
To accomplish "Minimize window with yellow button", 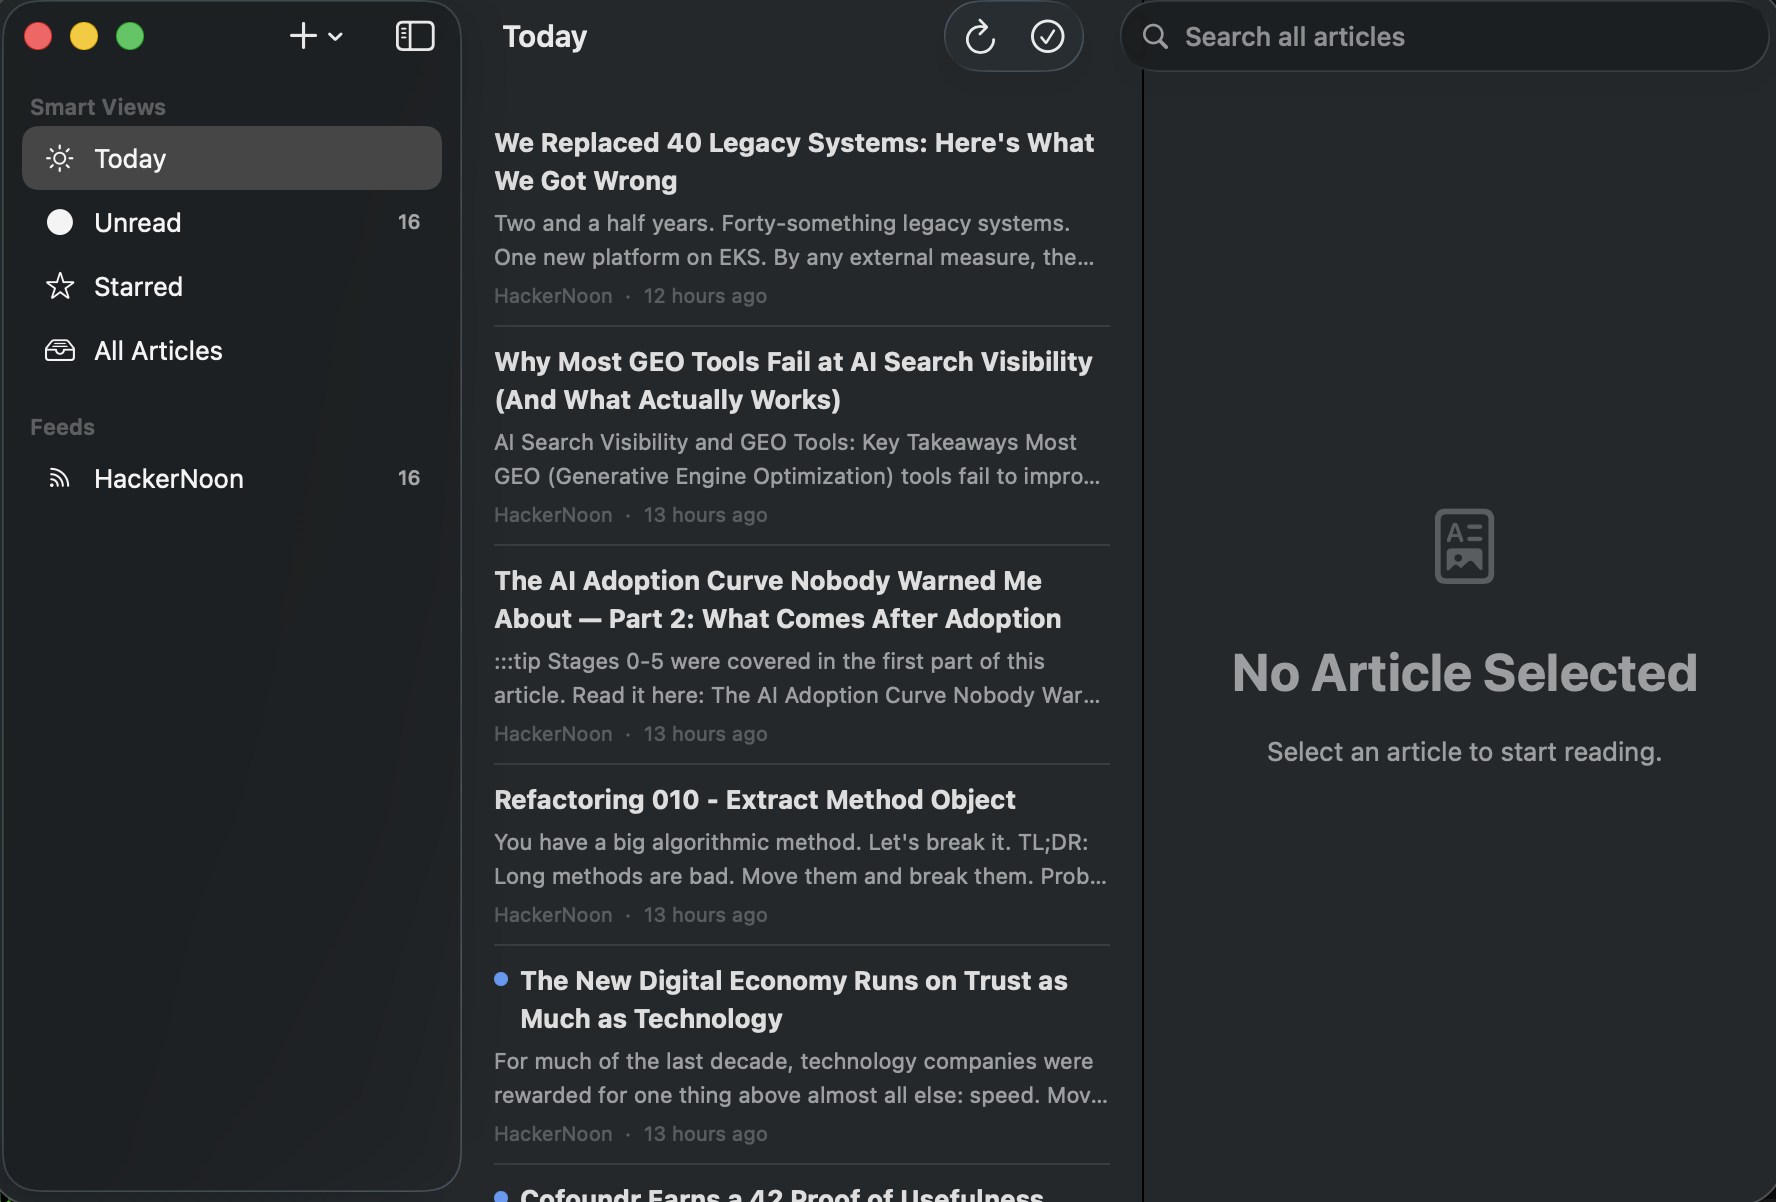I will (x=84, y=37).
